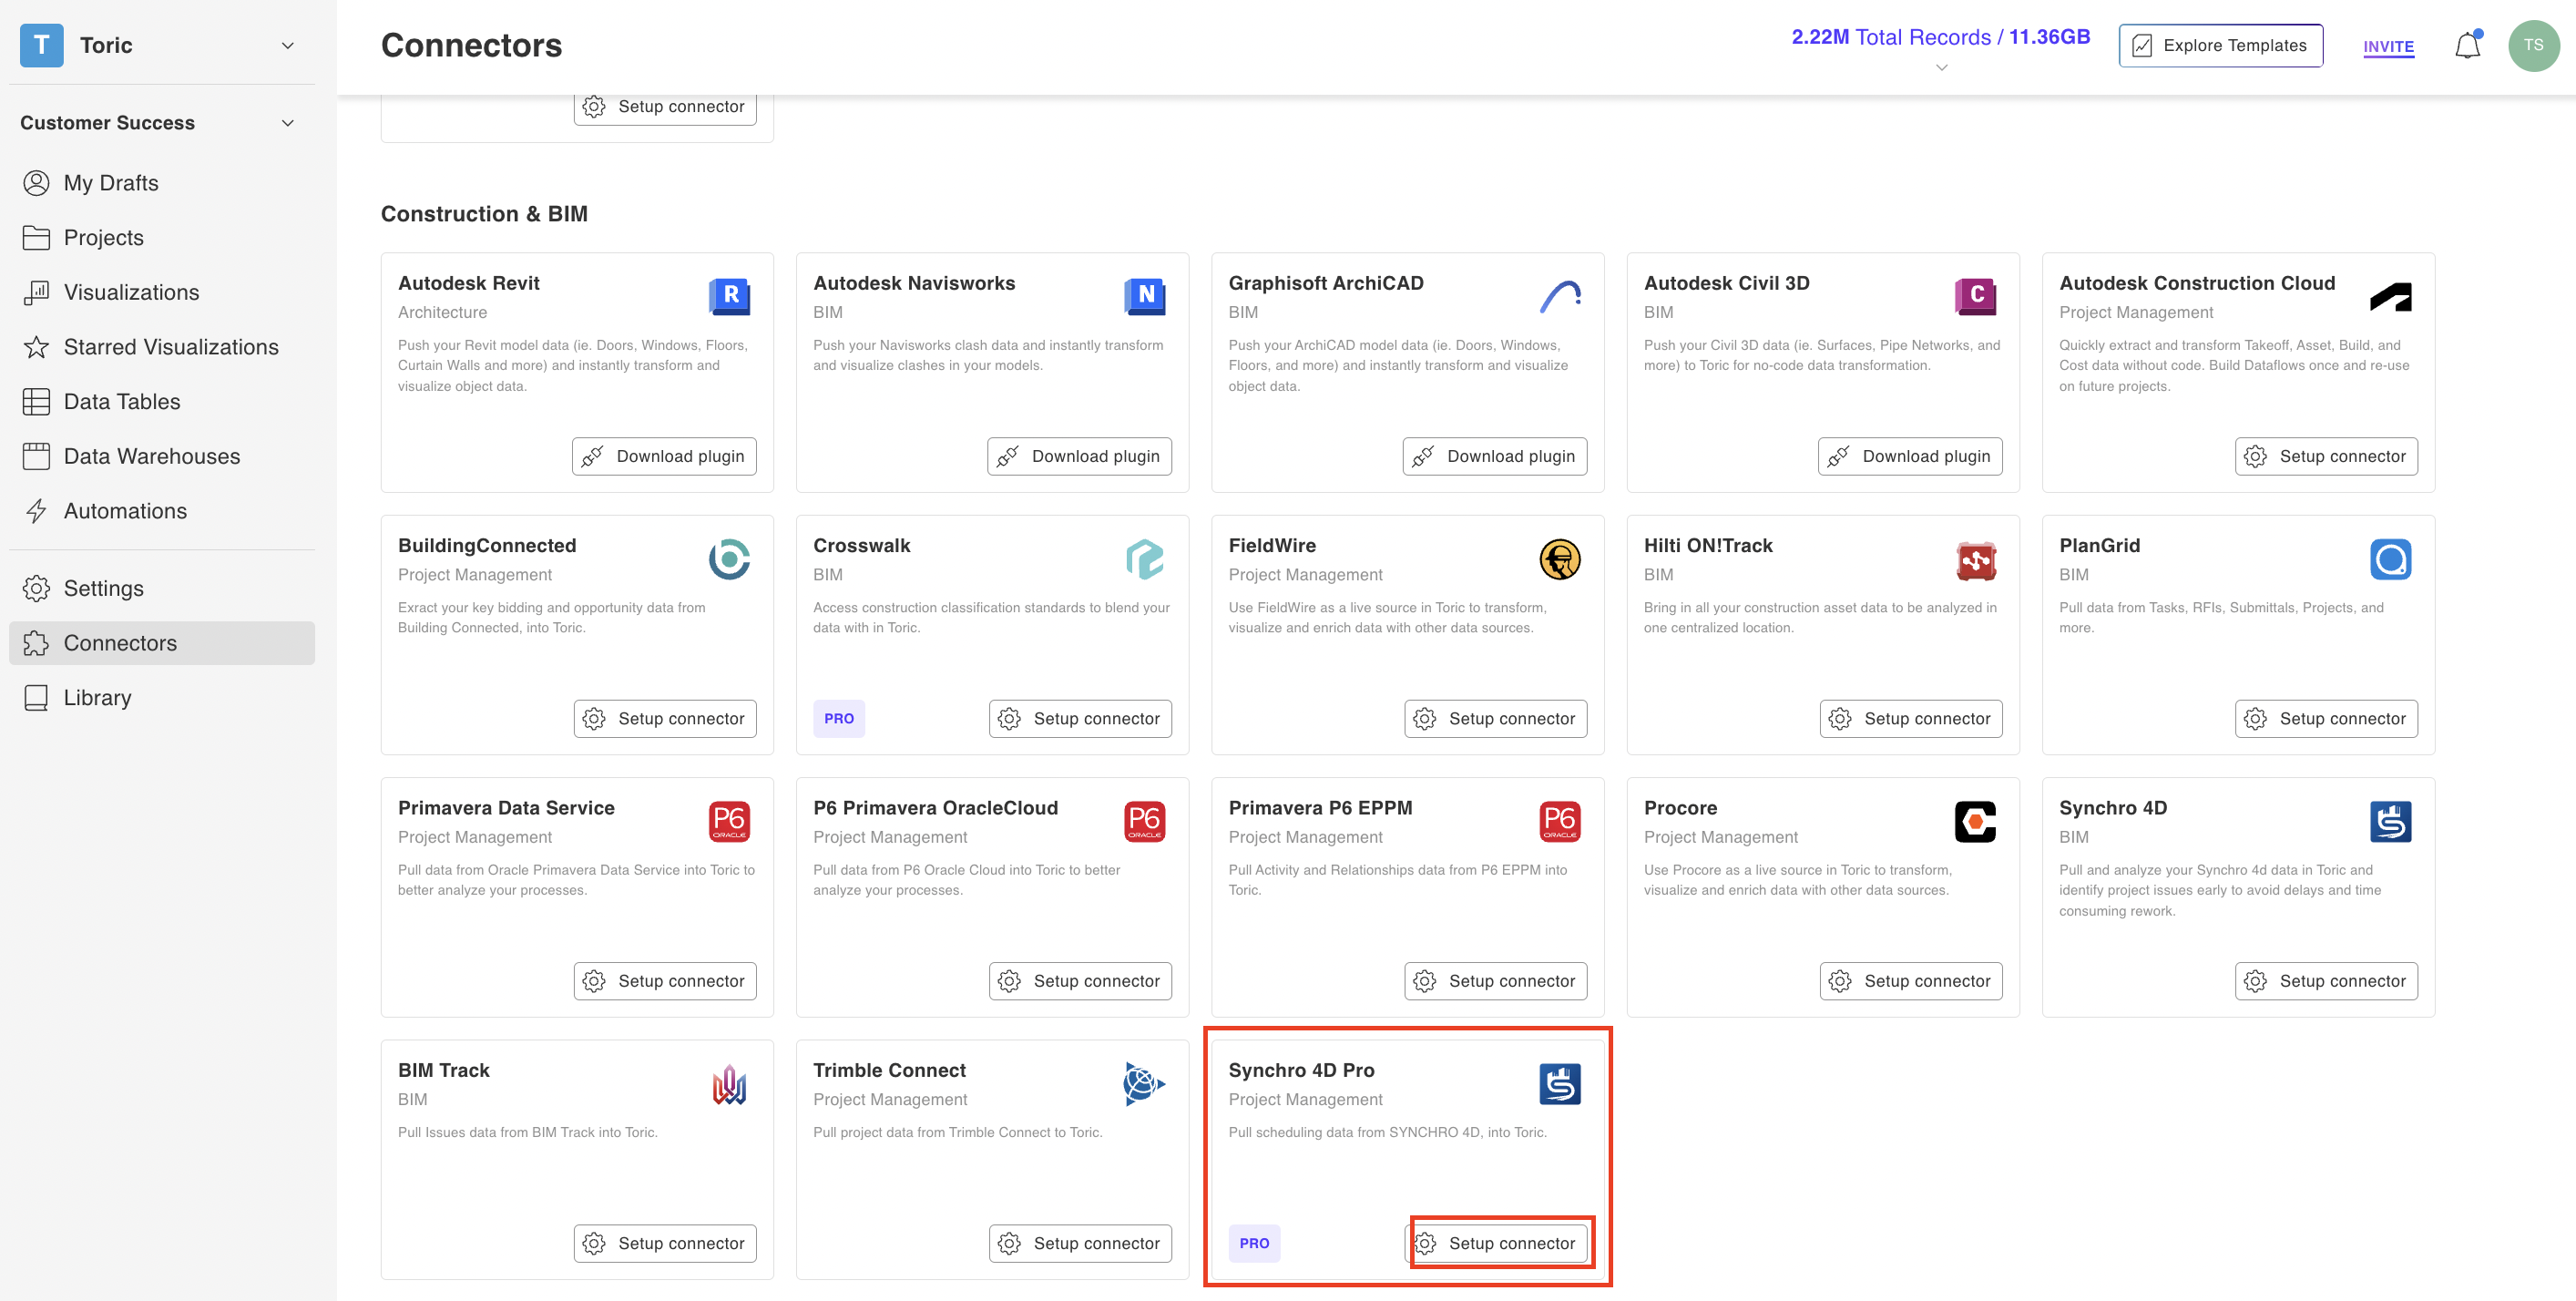Expand the Toric workspace dropdown chevron

point(288,45)
